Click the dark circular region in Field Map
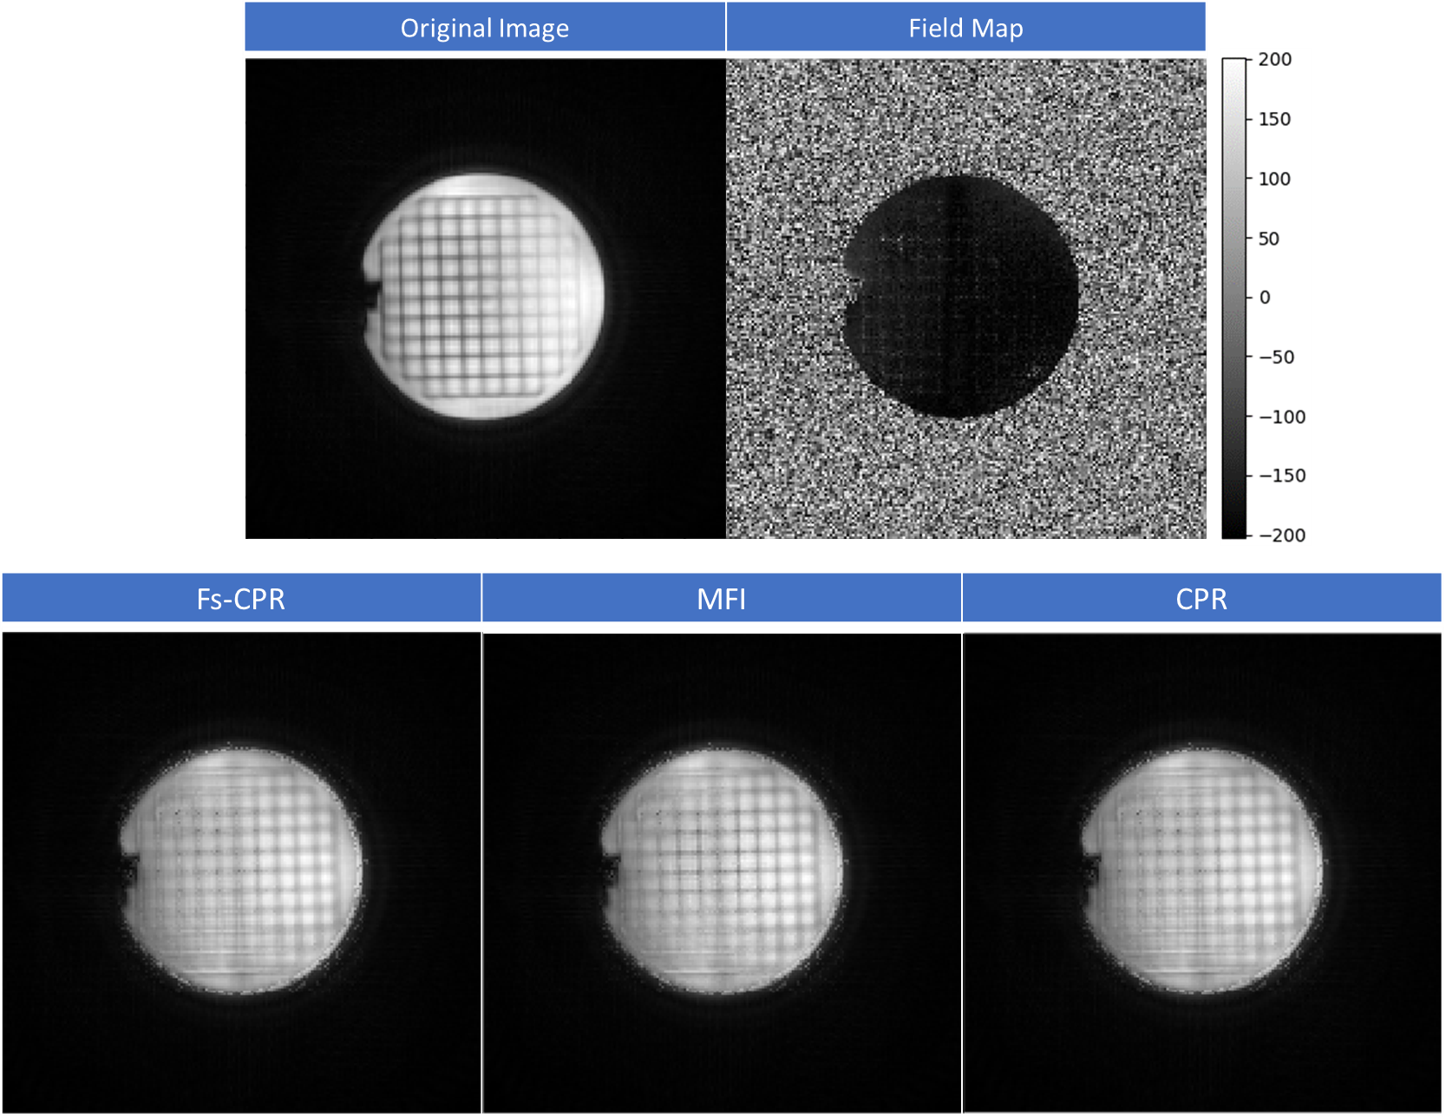 point(962,297)
